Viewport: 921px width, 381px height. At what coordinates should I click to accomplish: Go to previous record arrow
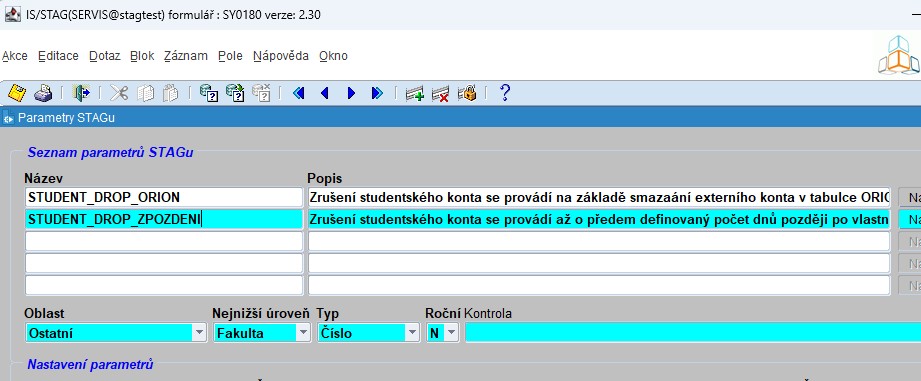(x=324, y=93)
